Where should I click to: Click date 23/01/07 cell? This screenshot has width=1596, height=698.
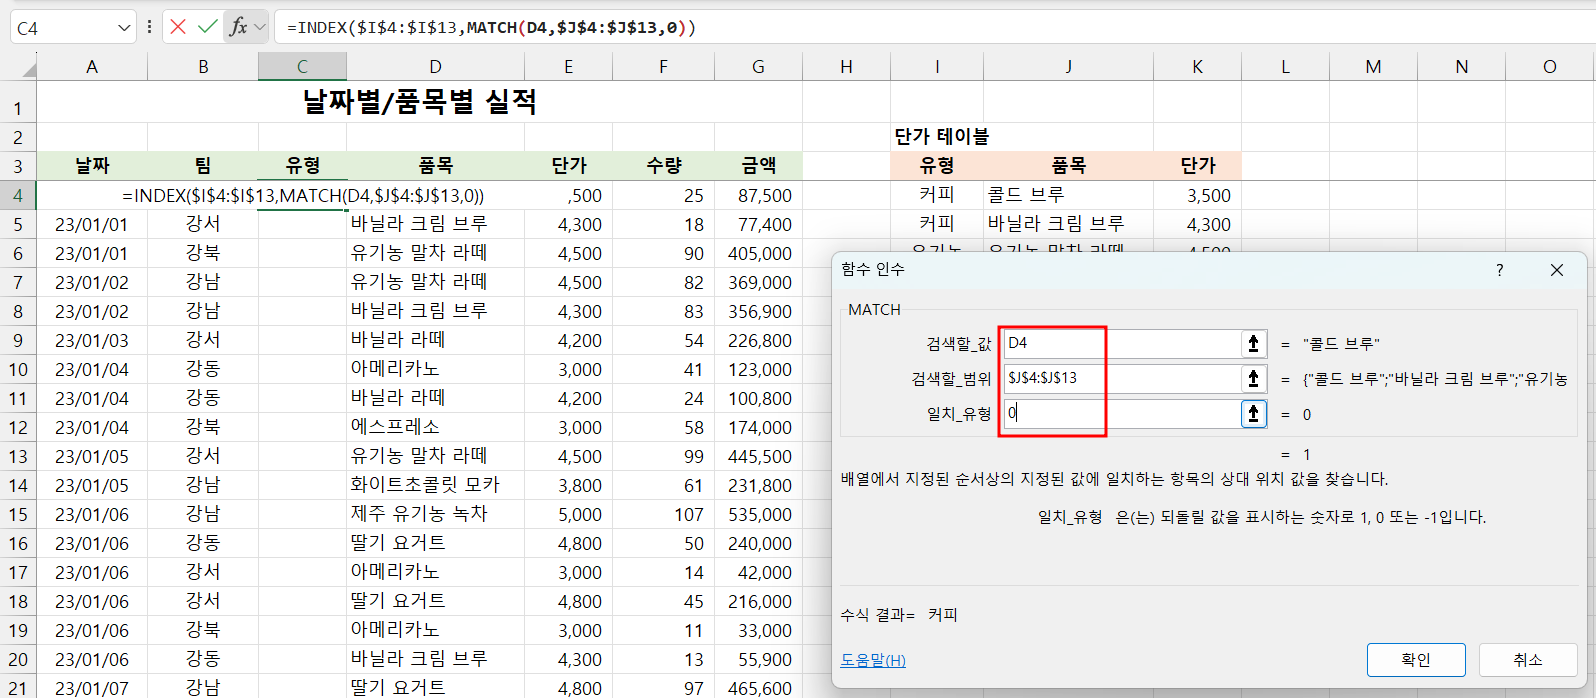pos(92,687)
